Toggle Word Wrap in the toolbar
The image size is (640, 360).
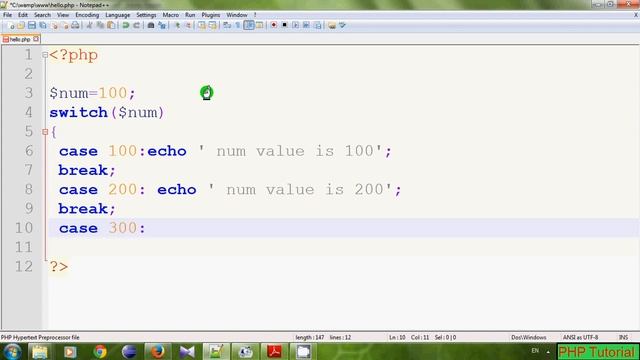227,25
